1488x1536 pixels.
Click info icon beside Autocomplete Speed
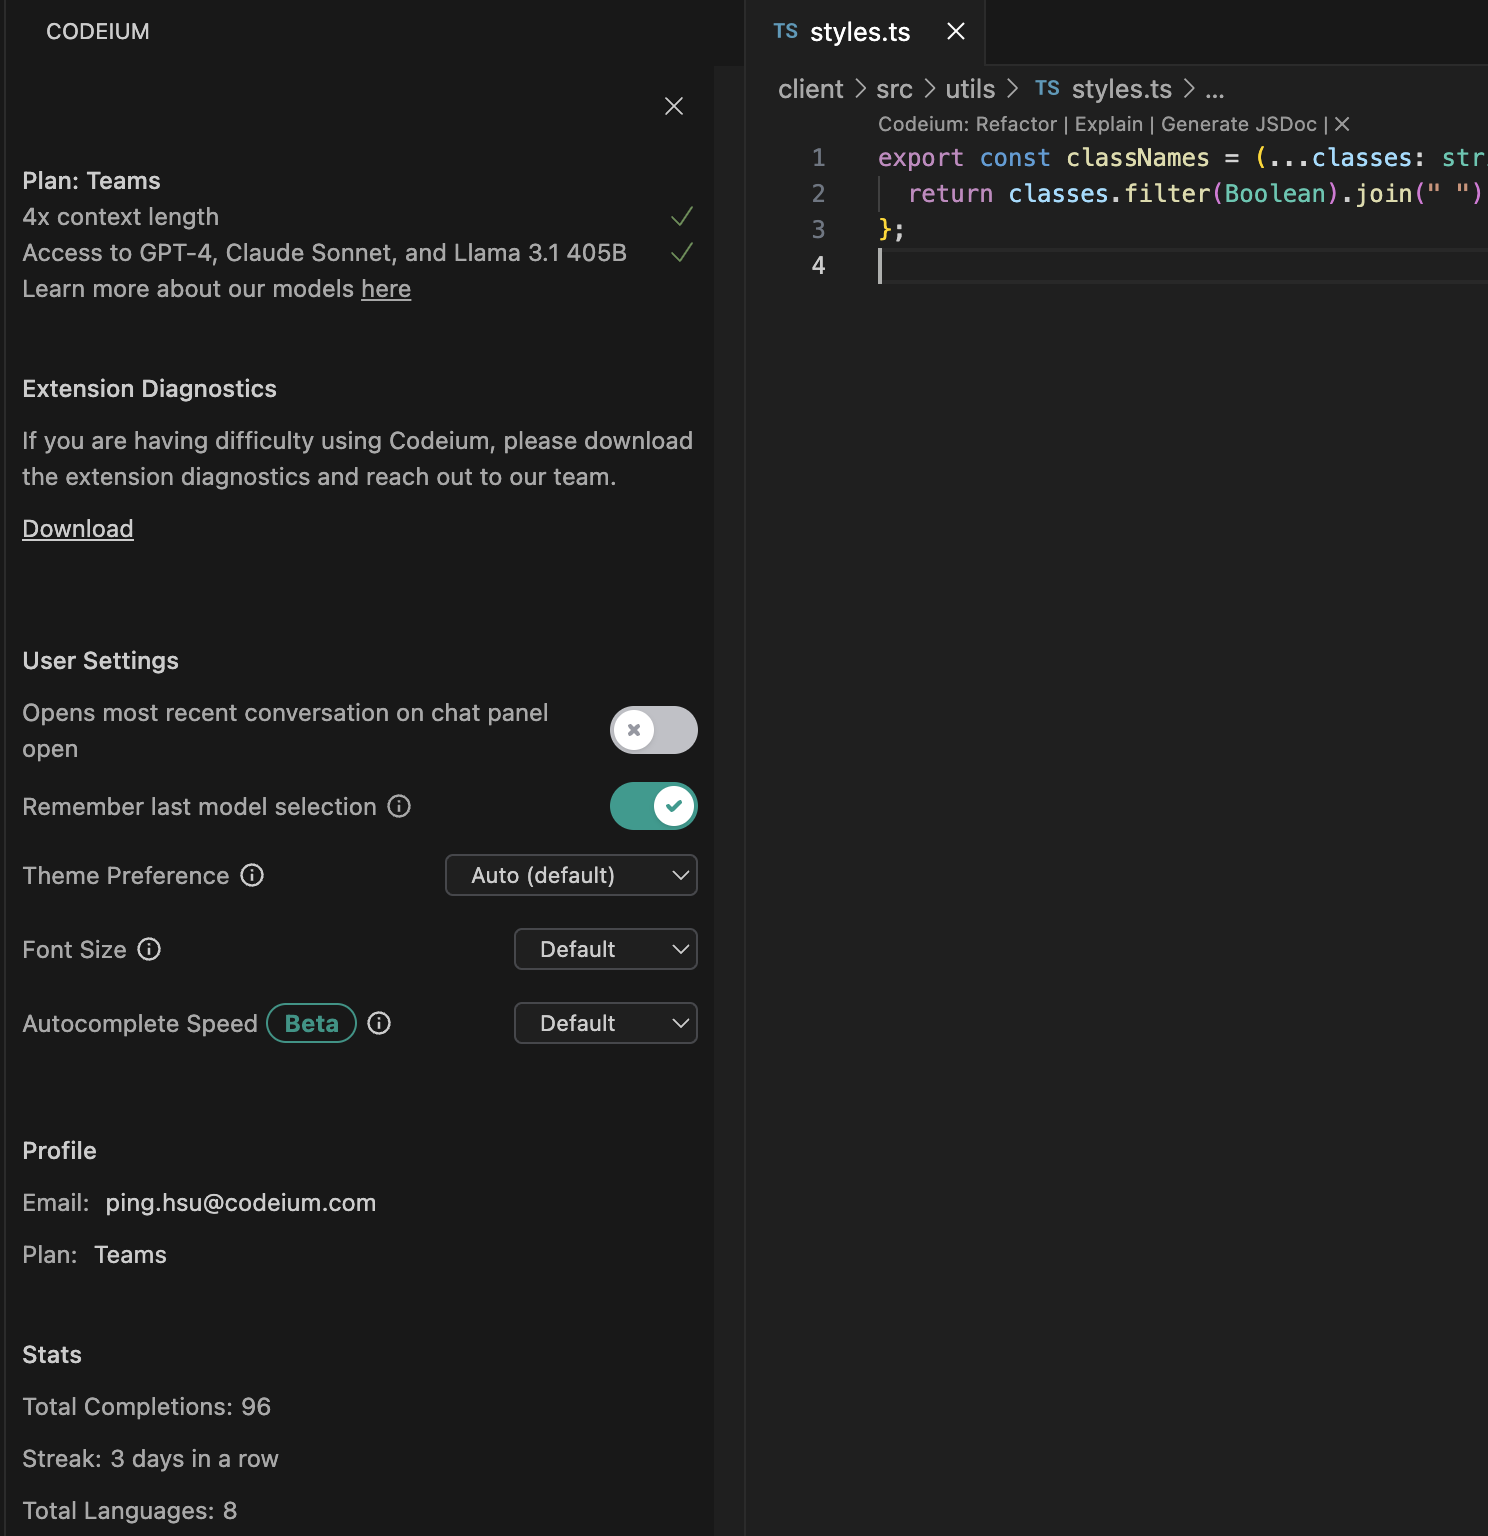pyautogui.click(x=379, y=1023)
